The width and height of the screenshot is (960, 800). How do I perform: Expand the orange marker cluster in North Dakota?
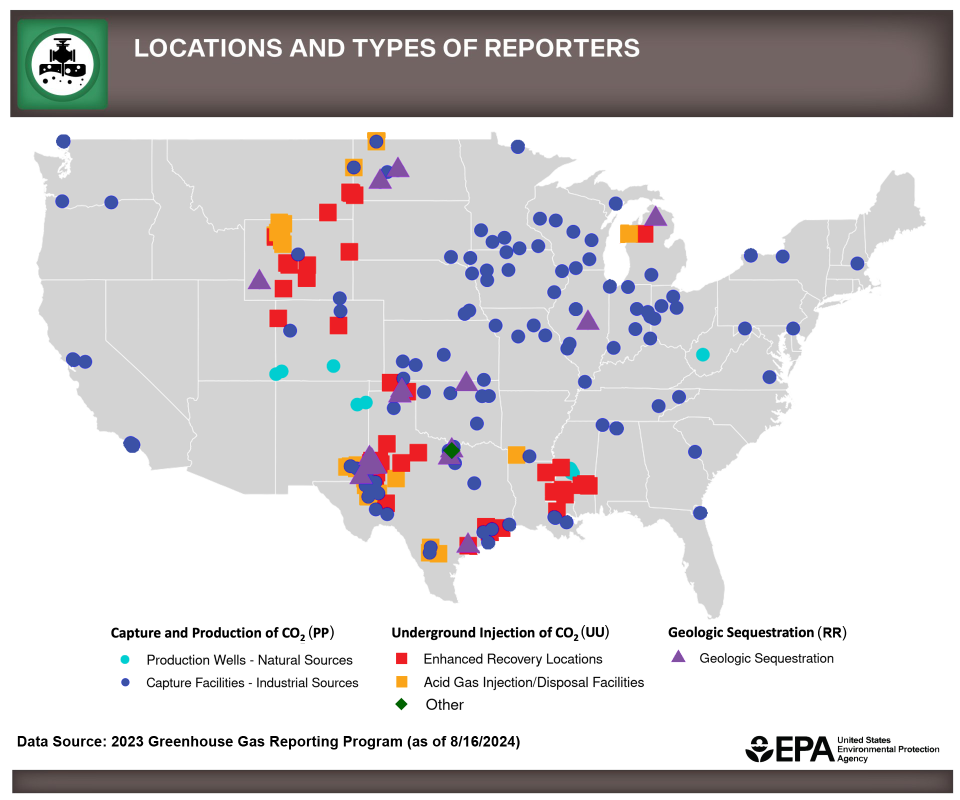click(377, 142)
